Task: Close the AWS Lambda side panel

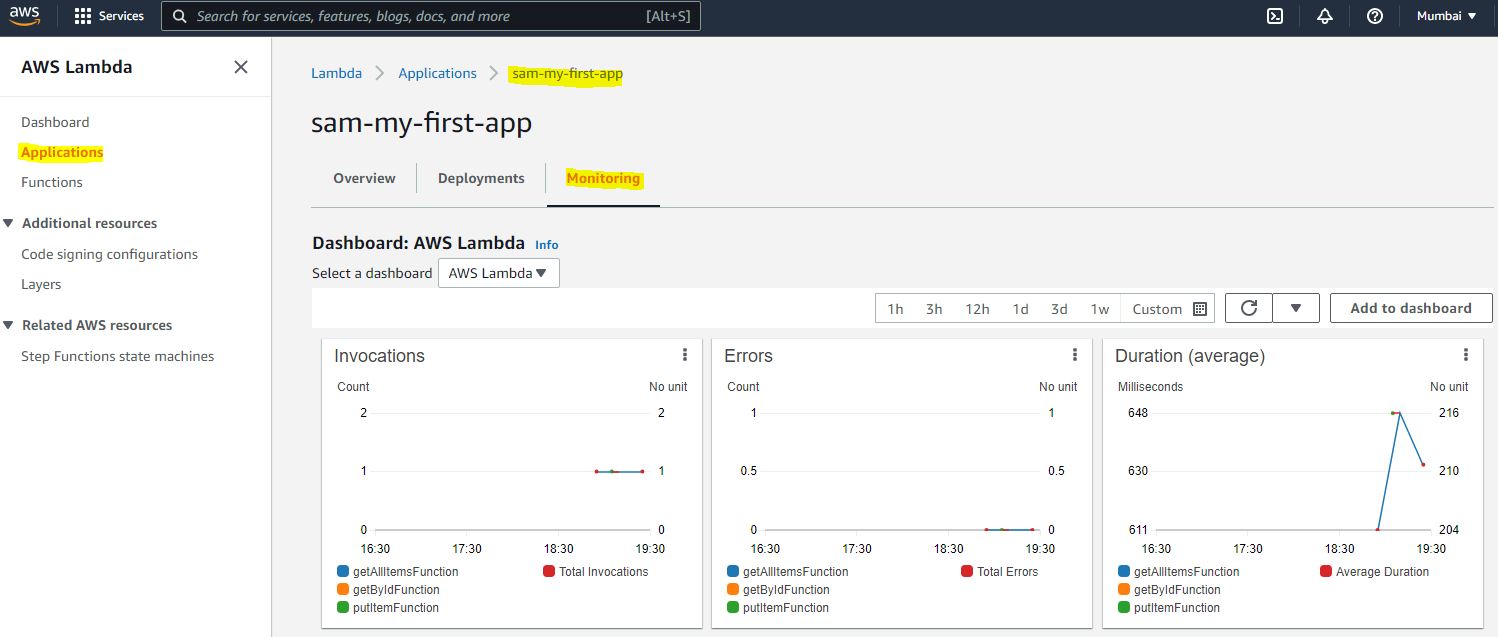Action: tap(240, 67)
